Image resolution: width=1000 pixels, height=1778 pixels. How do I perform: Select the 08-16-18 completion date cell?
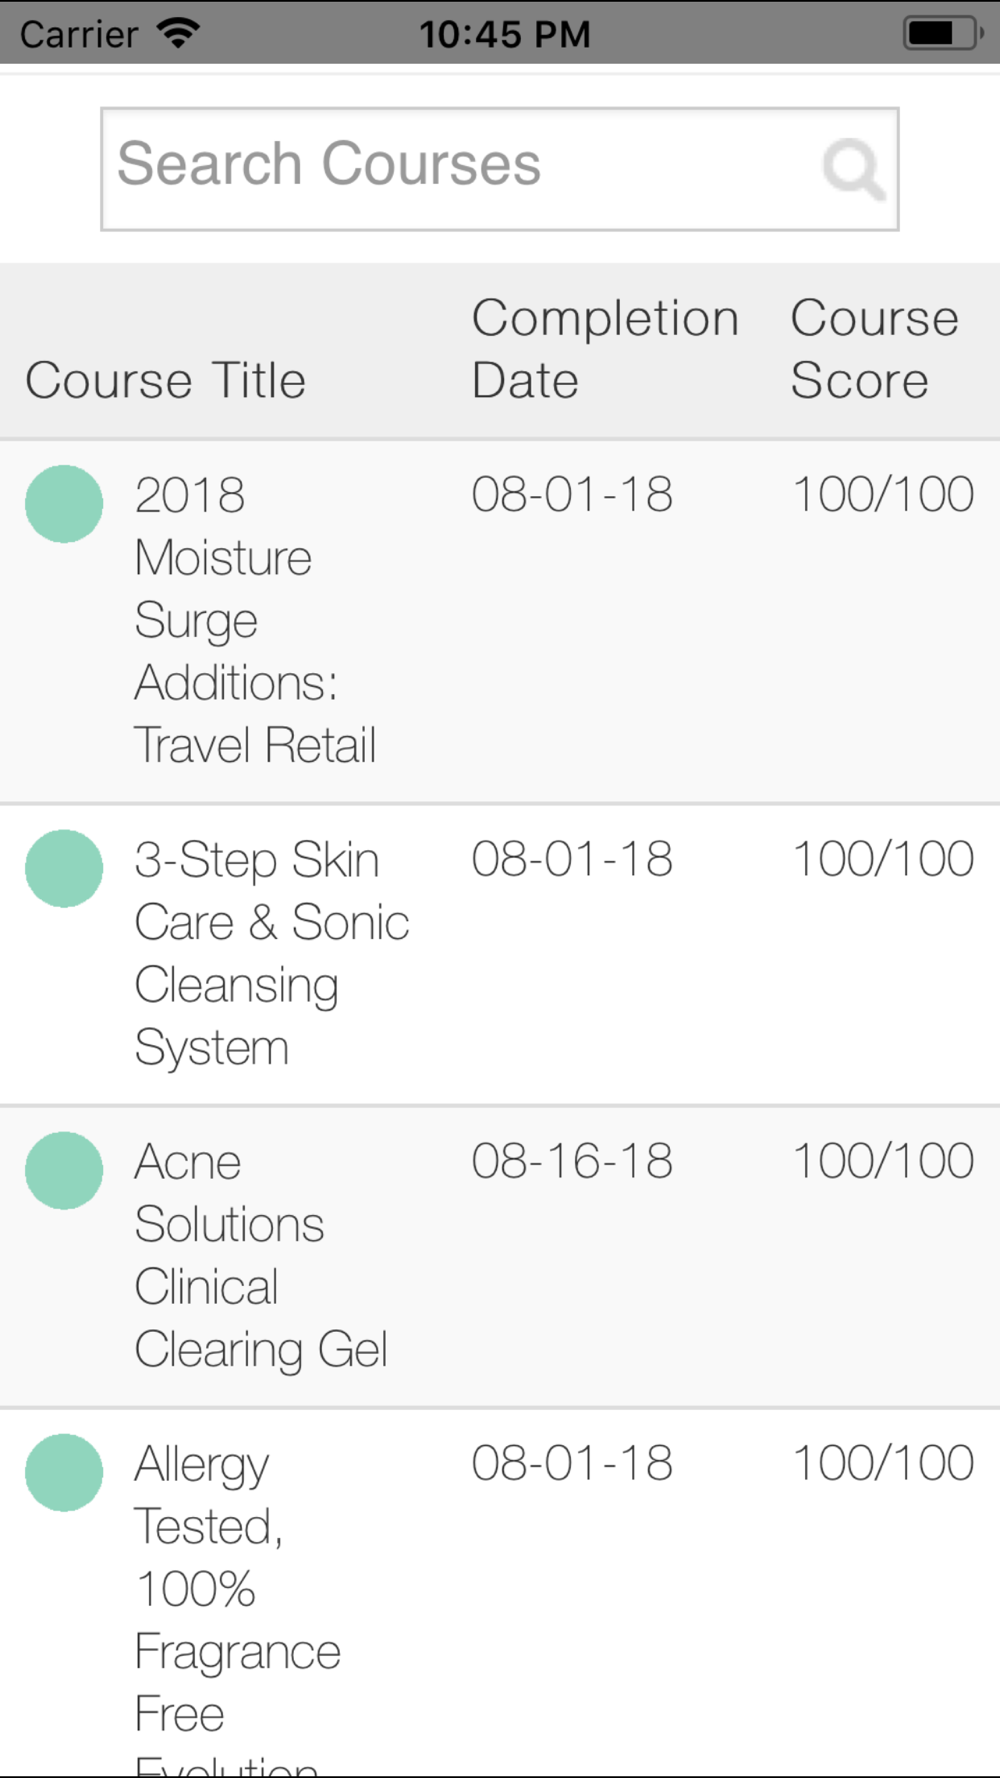click(572, 1162)
